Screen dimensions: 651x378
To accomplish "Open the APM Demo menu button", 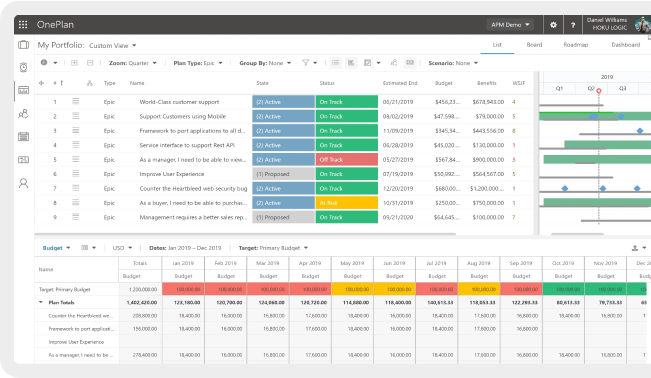I will [510, 25].
